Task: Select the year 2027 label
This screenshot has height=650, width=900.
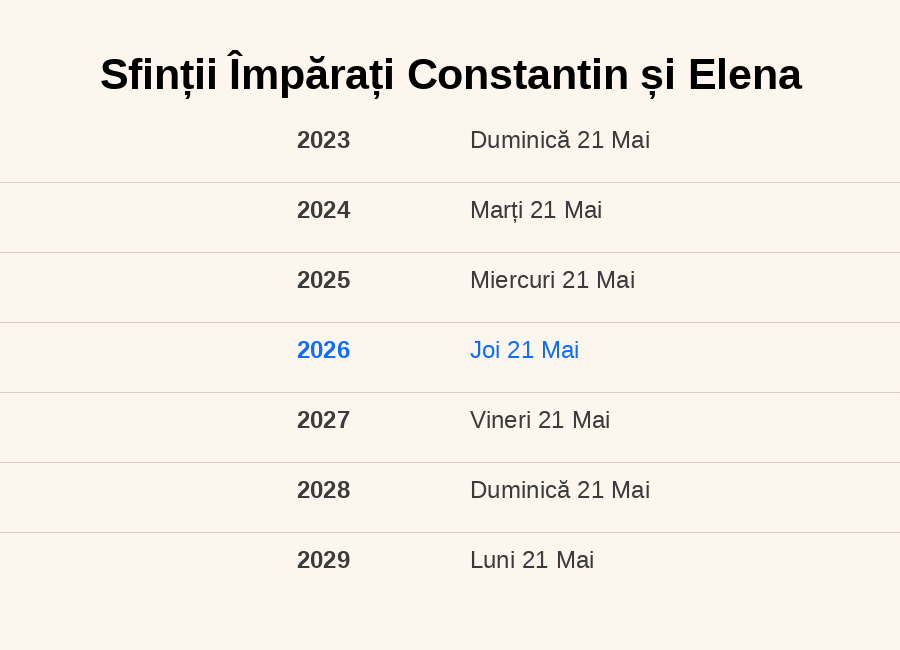Action: tap(323, 420)
